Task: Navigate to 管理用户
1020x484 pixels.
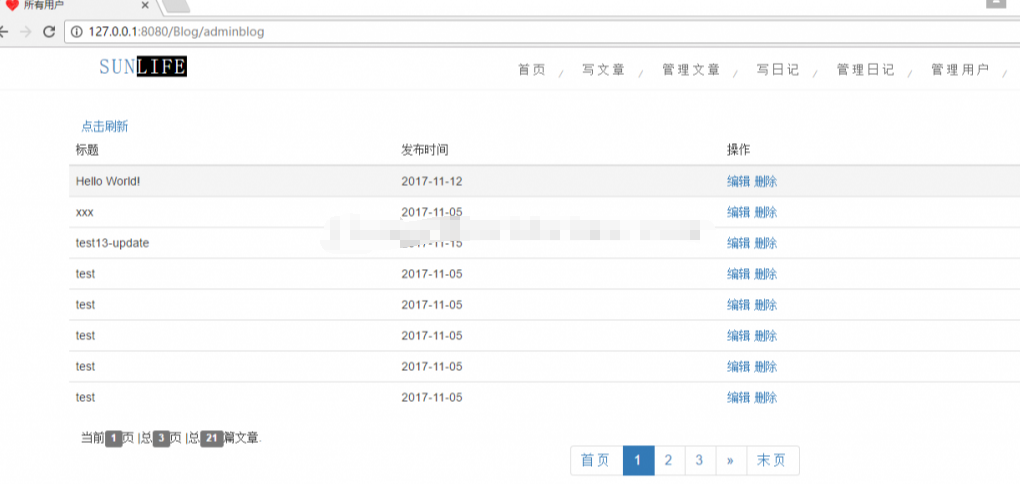Action: 960,70
